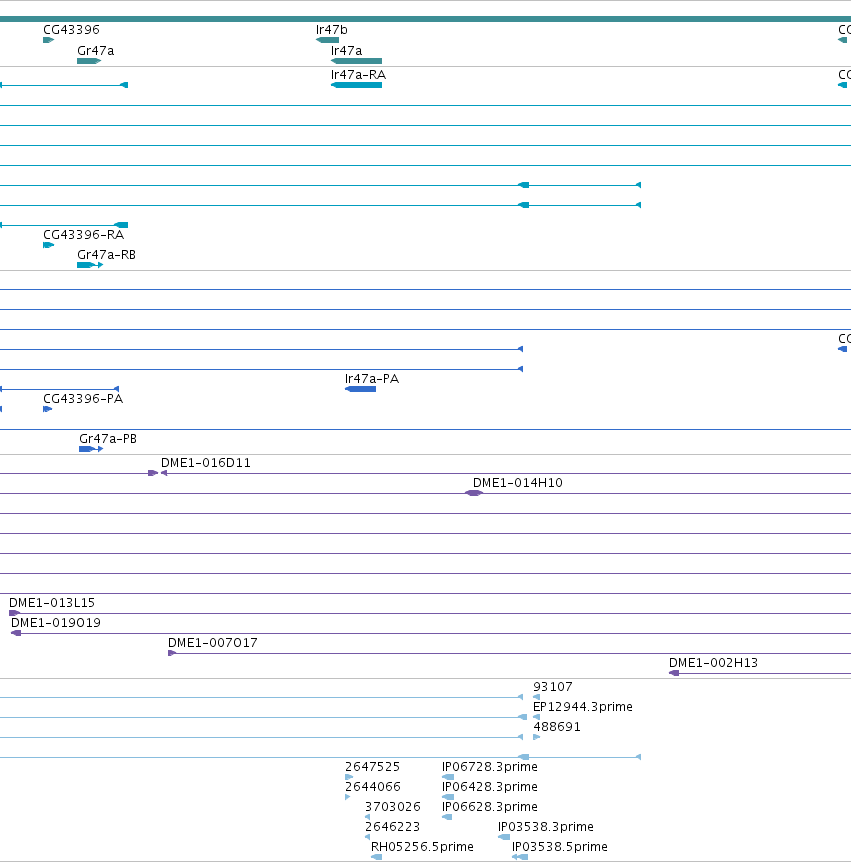Select the Gr47a-RB transcript
This screenshot has height=862, width=851.
(90, 265)
